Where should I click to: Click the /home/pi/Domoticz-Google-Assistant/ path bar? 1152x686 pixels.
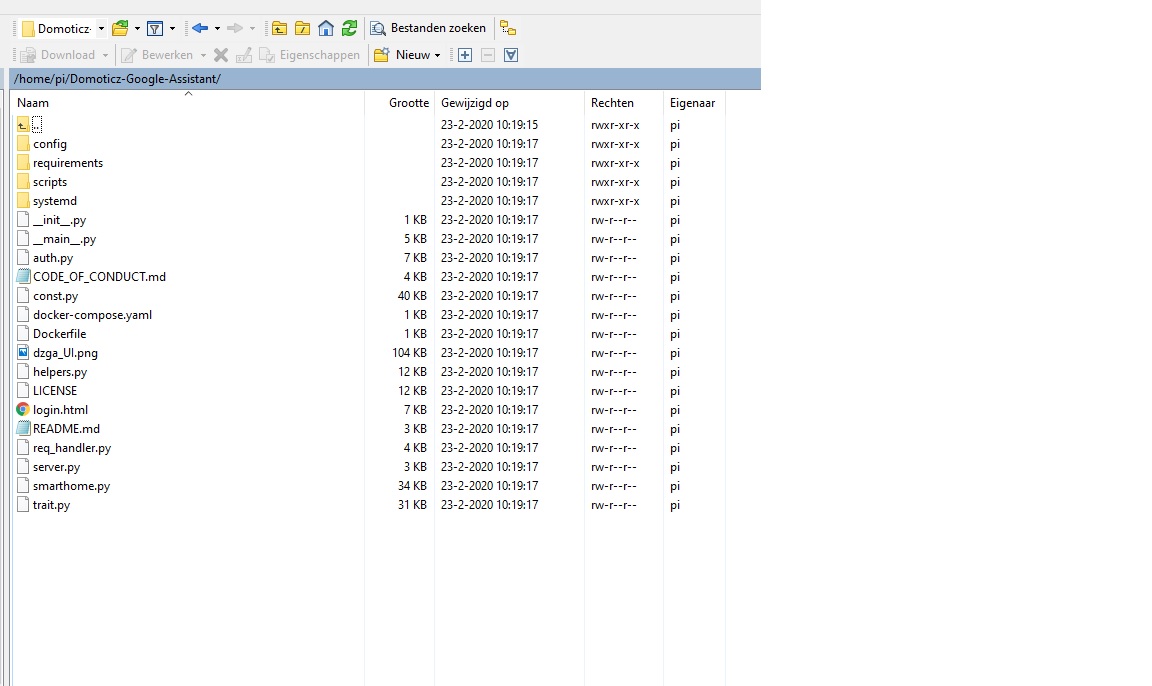pyautogui.click(x=386, y=79)
